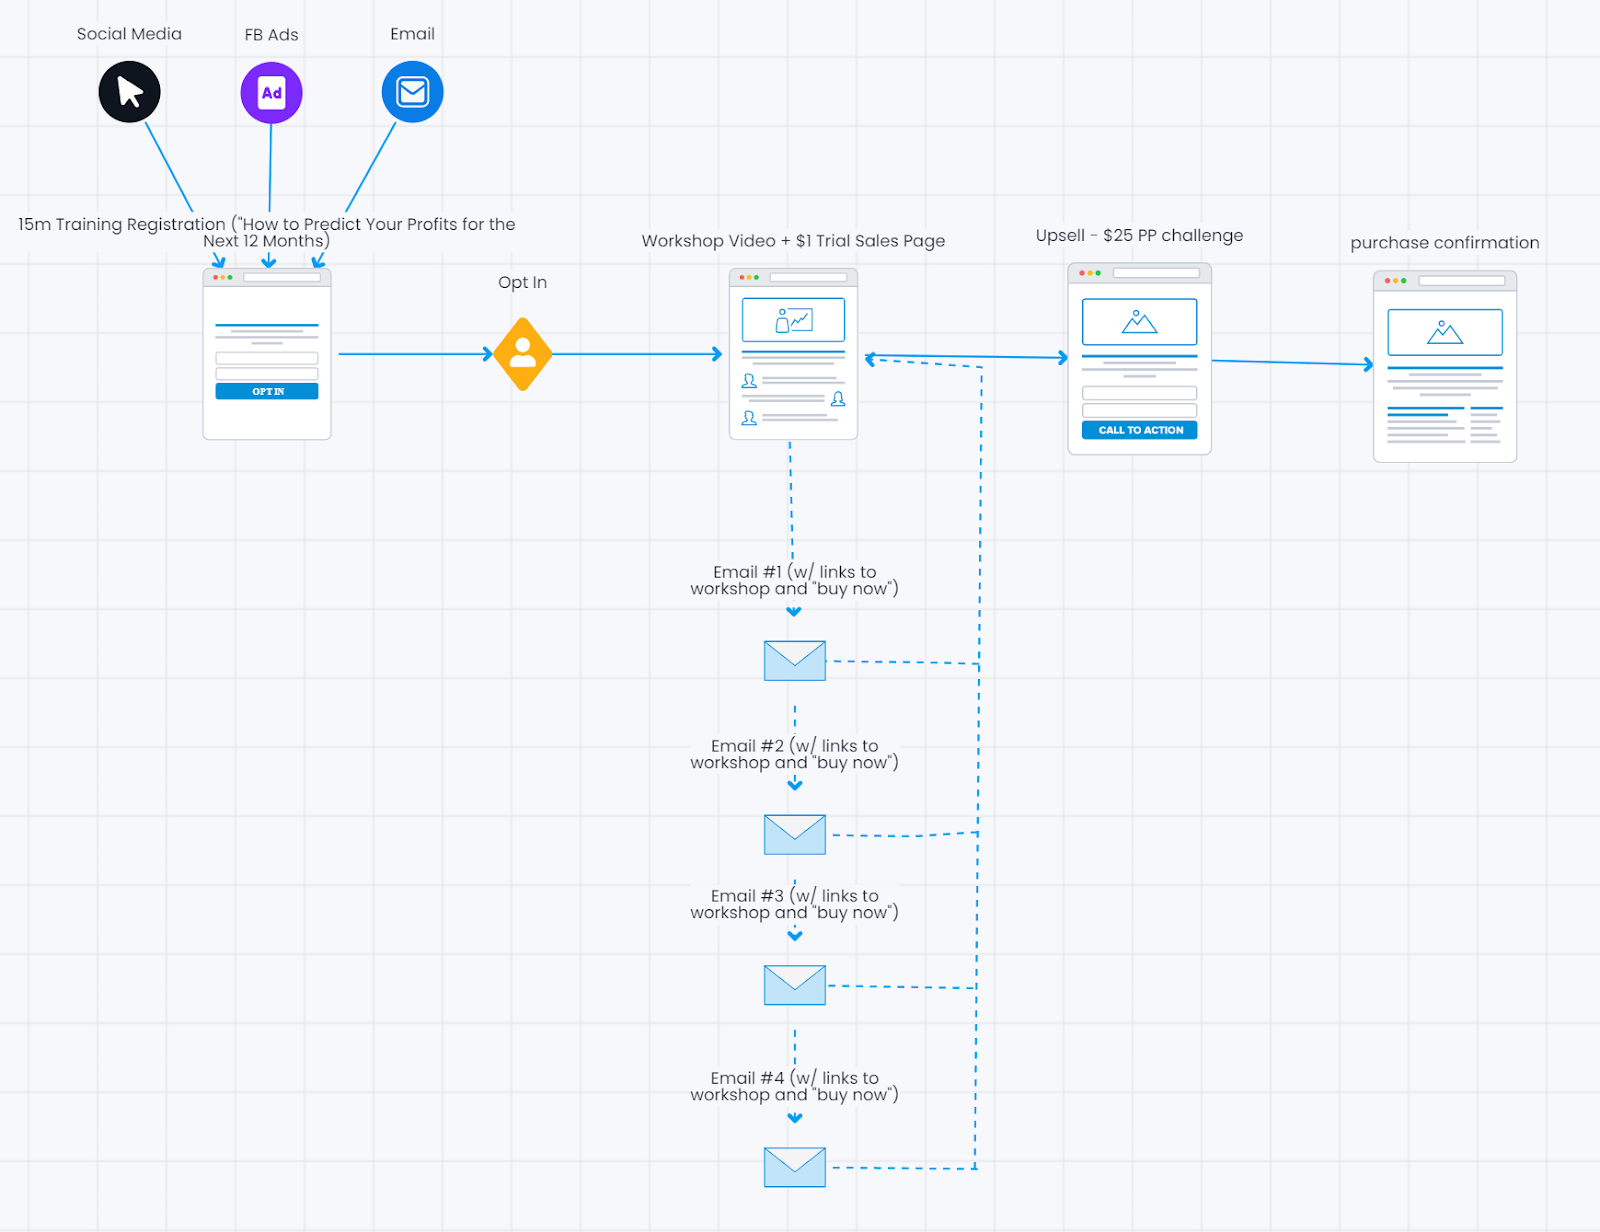This screenshot has width=1600, height=1232.
Task: Select the Training Registration page mockup
Action: point(267,354)
